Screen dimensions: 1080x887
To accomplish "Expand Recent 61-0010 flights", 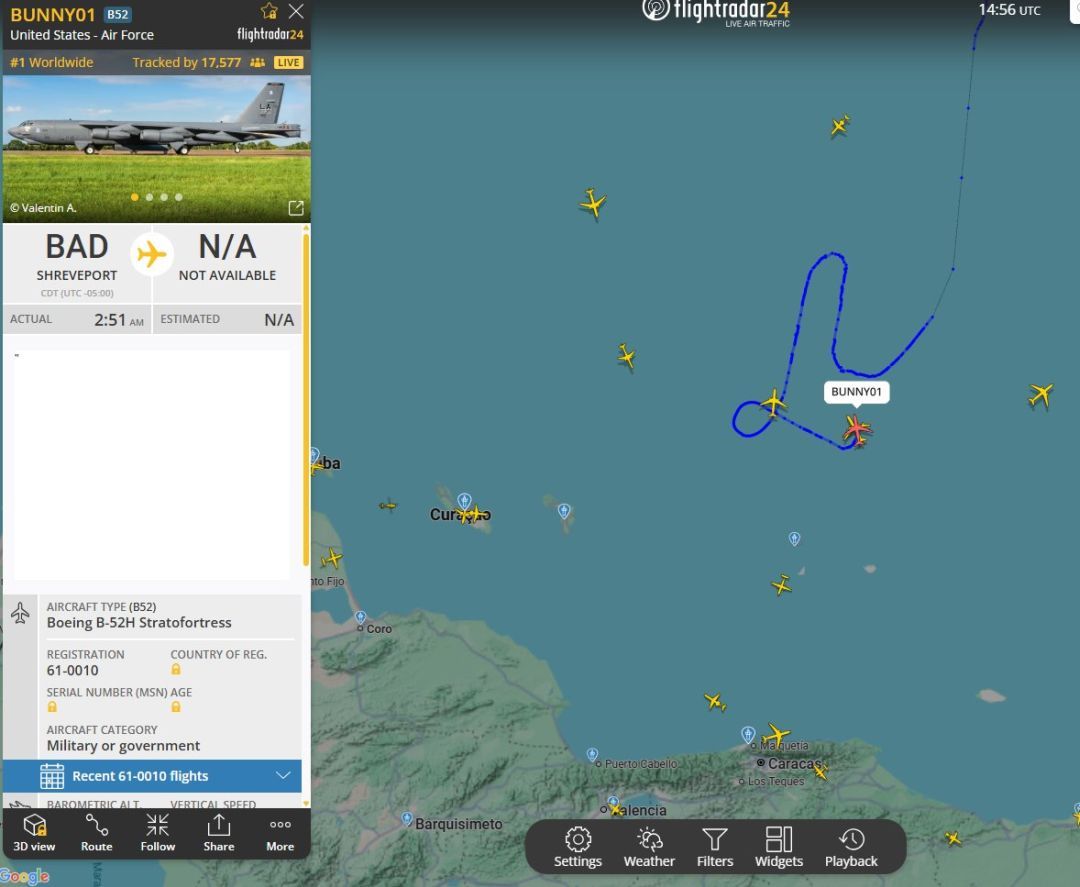I will tap(283, 776).
